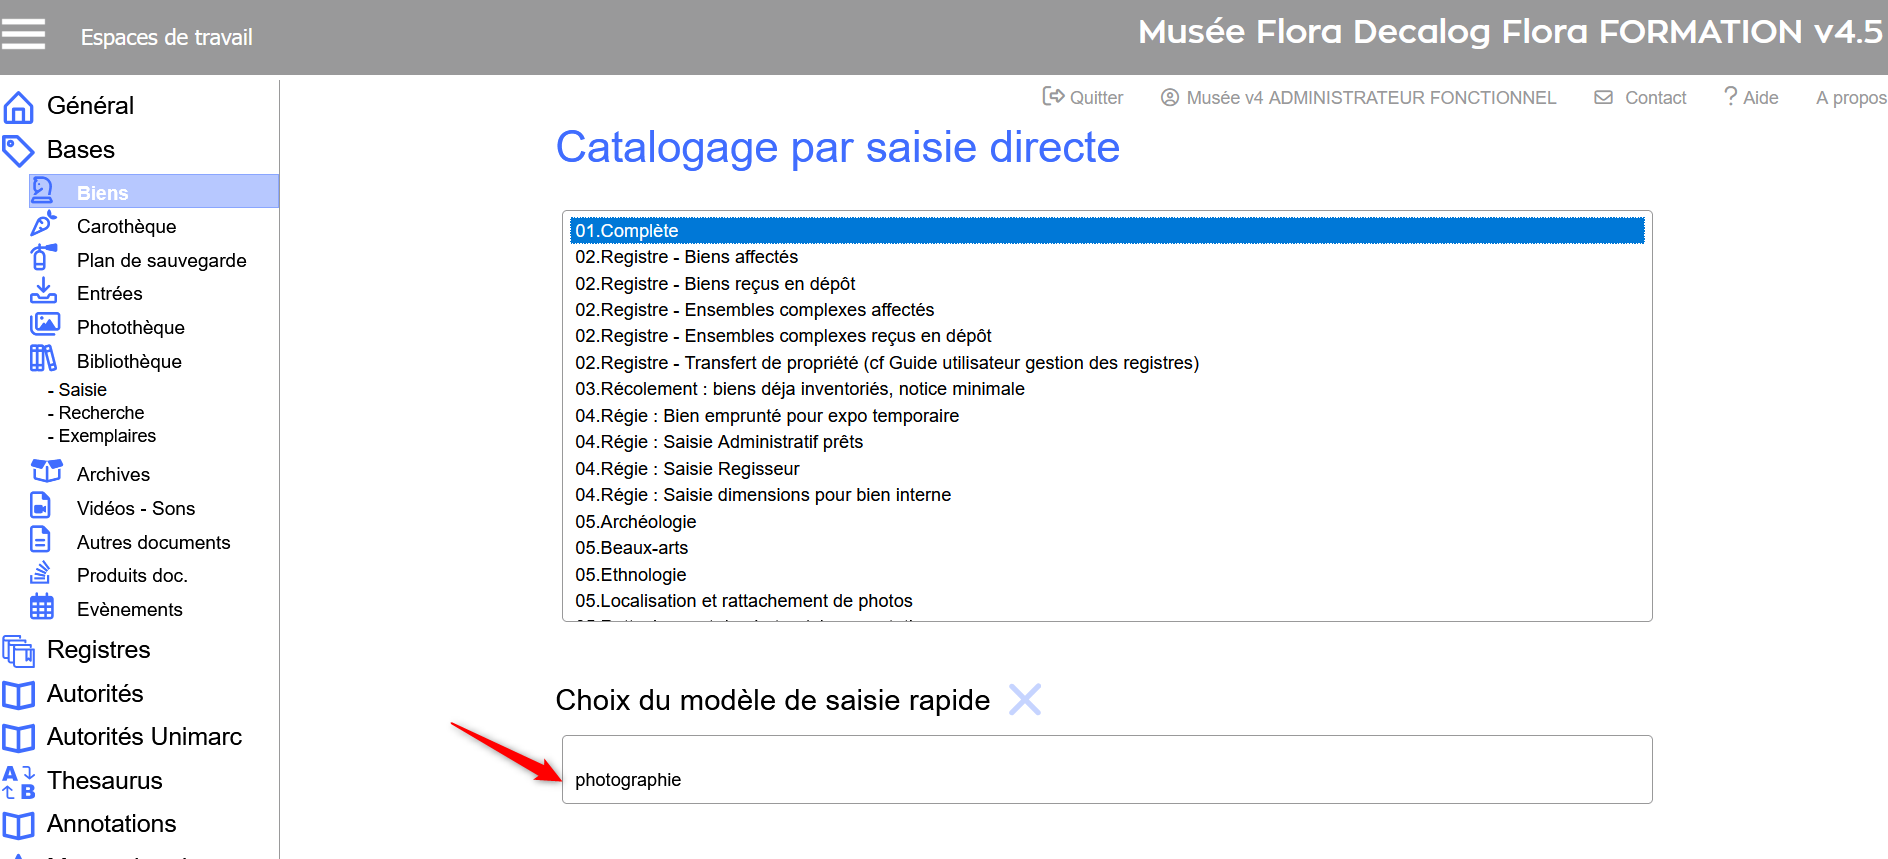Image resolution: width=1888 pixels, height=859 pixels.
Task: Click the Carothèque icon in sidebar
Action: [x=43, y=225]
